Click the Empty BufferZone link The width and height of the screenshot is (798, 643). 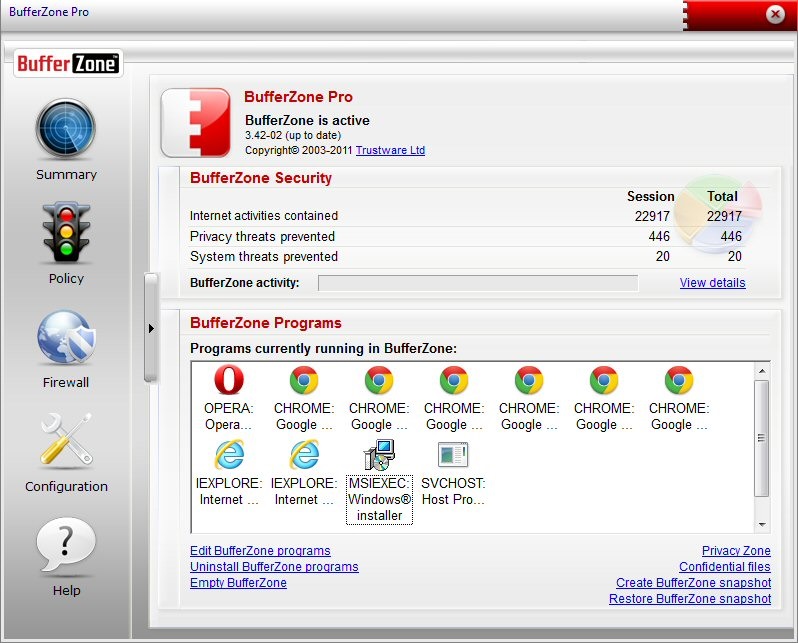(x=238, y=582)
